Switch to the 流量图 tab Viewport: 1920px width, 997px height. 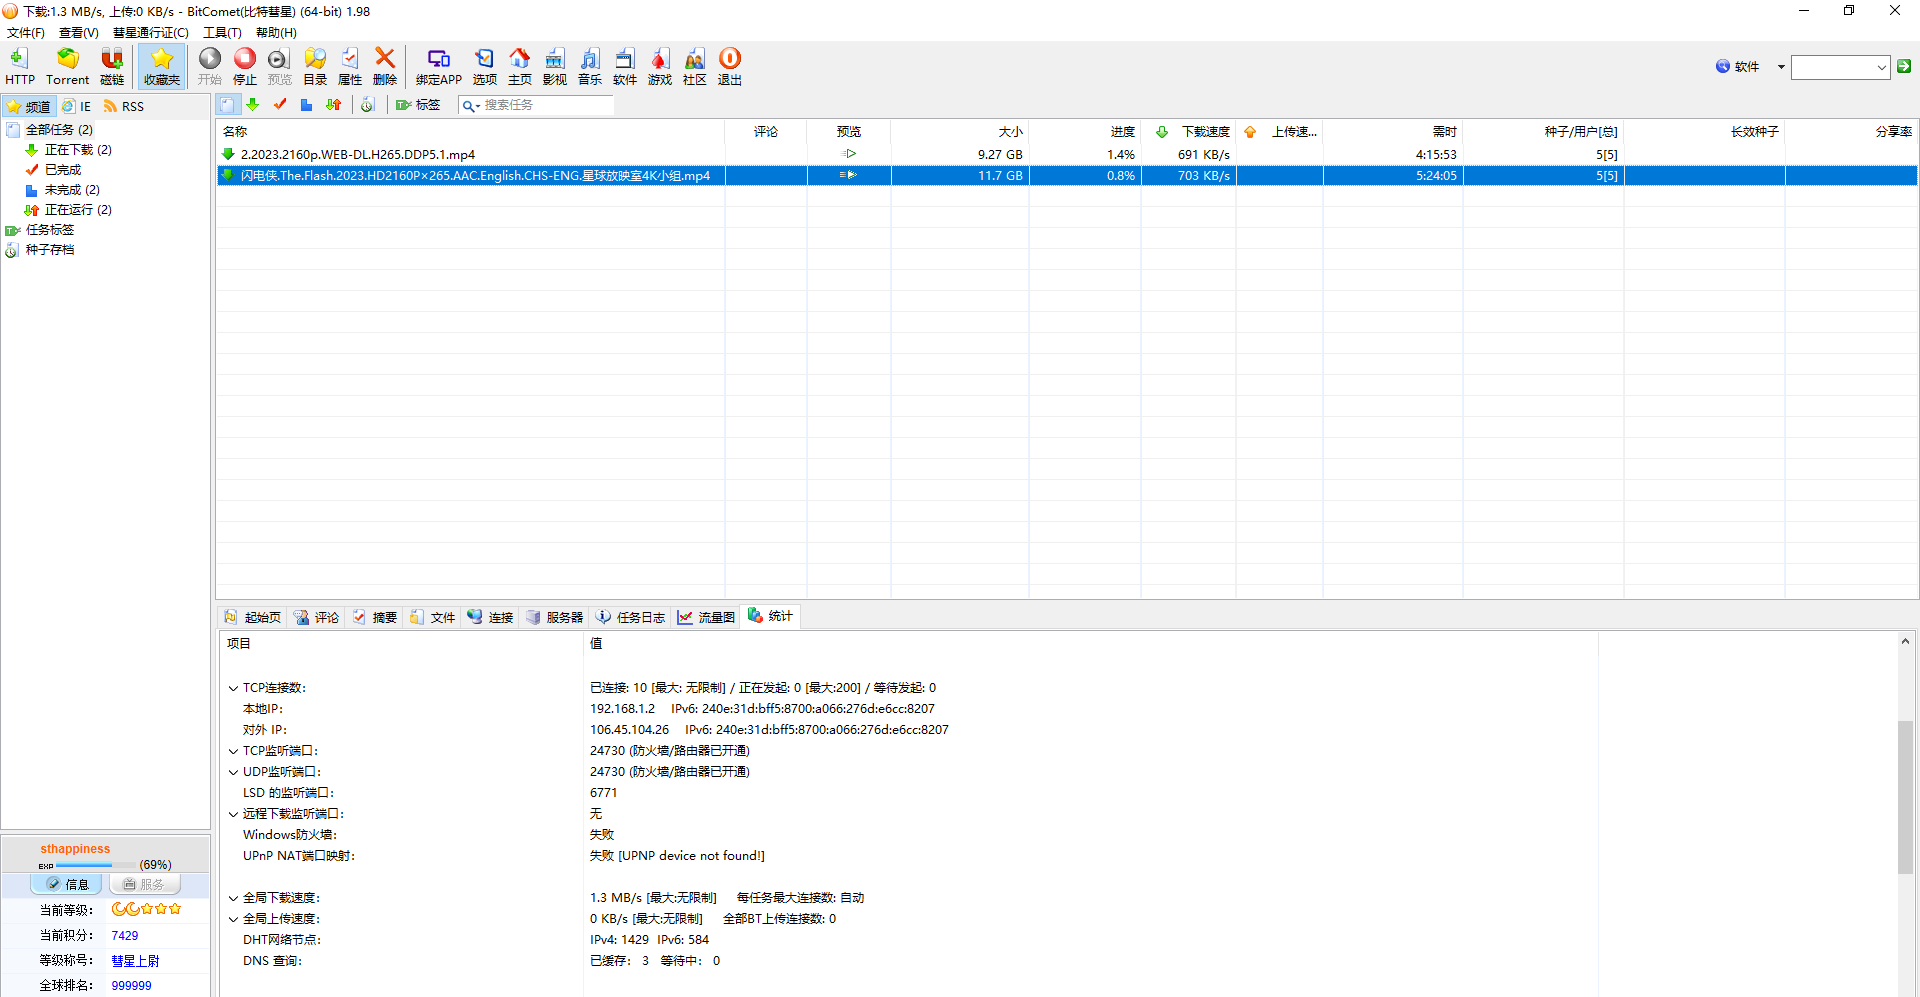[706, 617]
